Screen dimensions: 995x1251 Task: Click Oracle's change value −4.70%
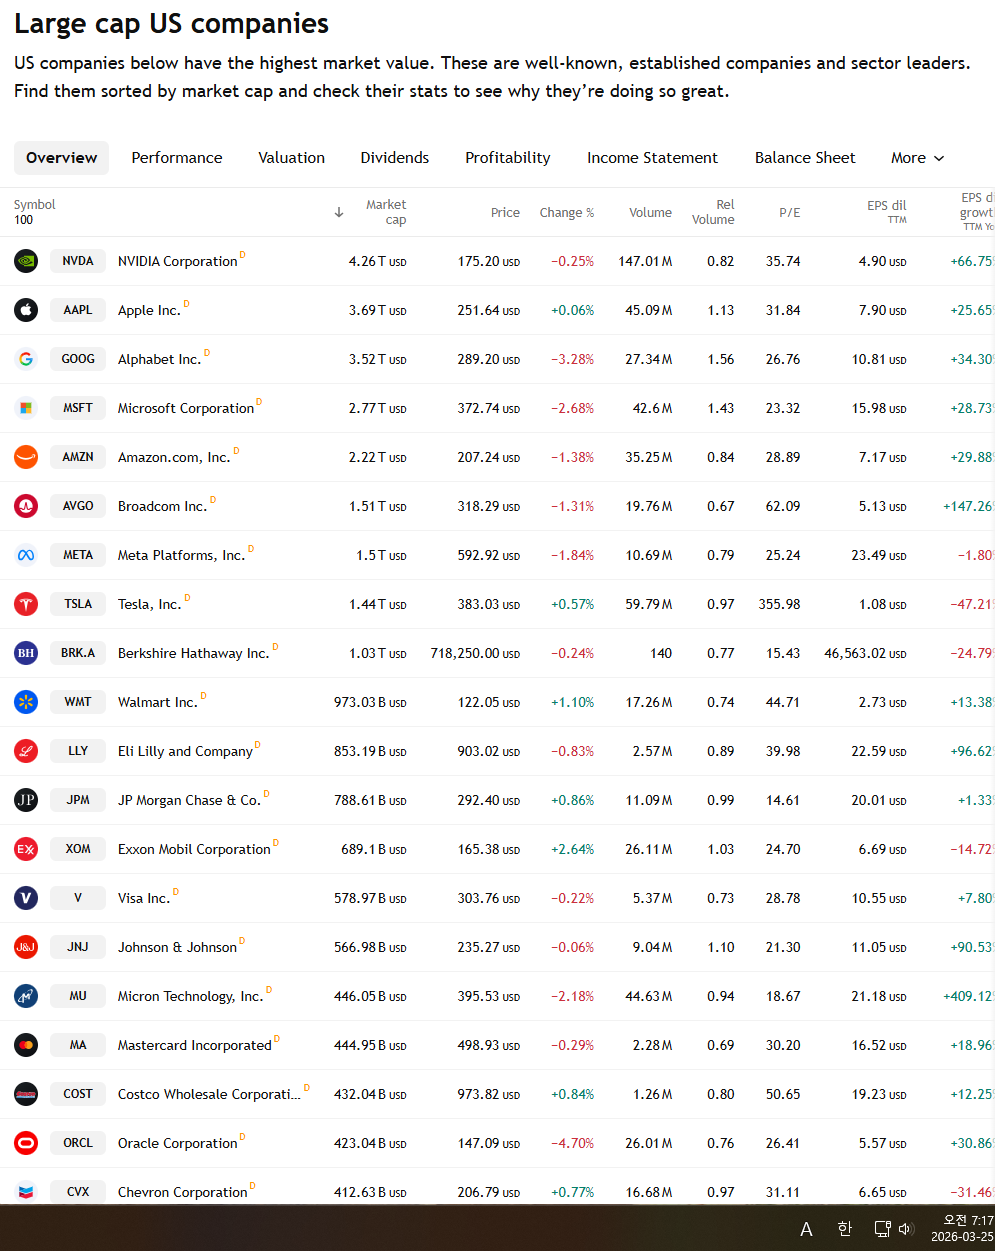pos(572,1143)
